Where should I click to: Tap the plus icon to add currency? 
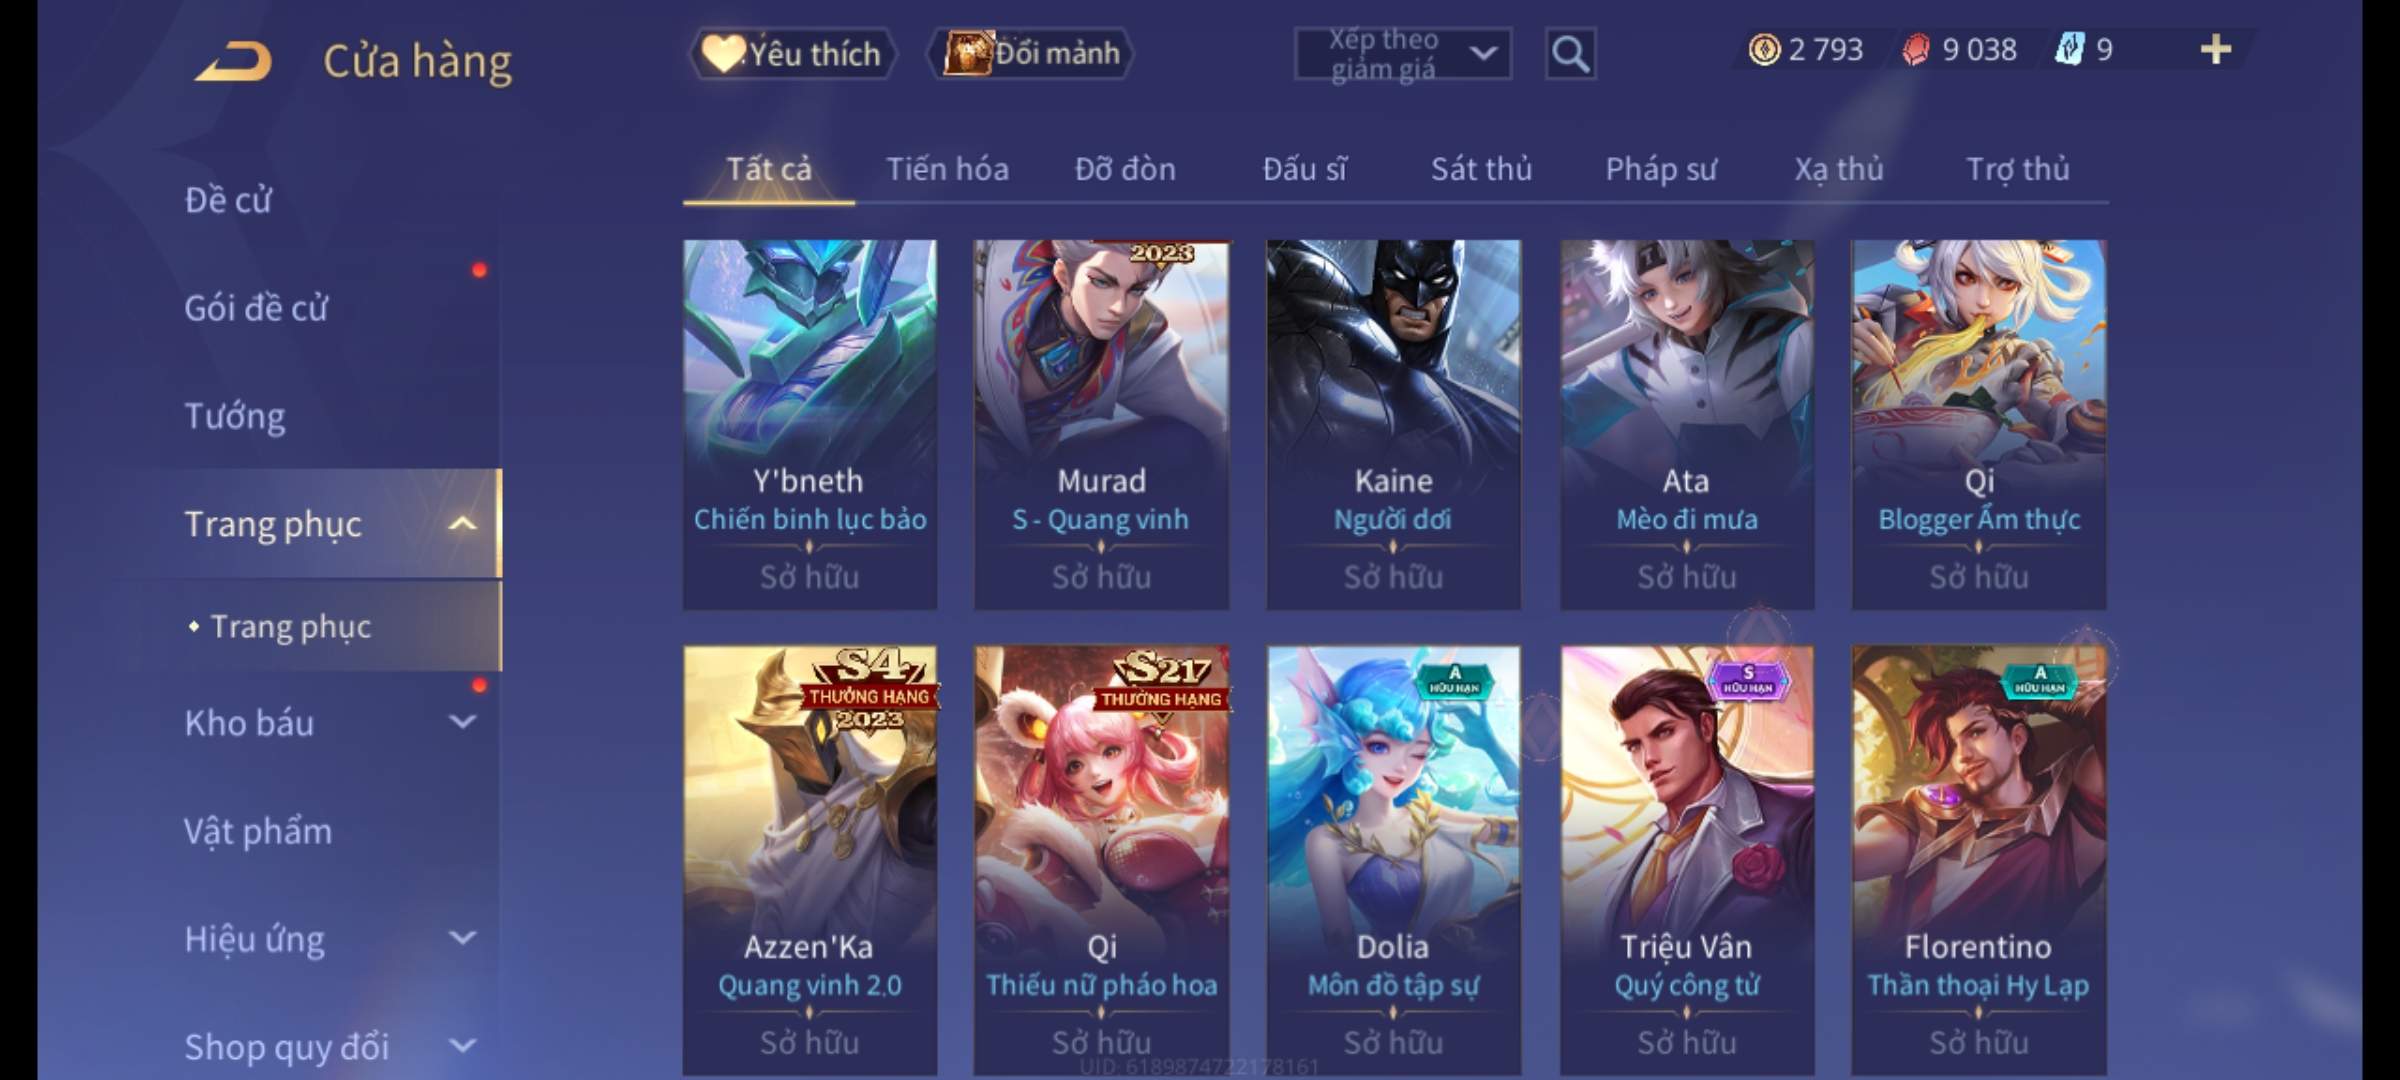2215,49
